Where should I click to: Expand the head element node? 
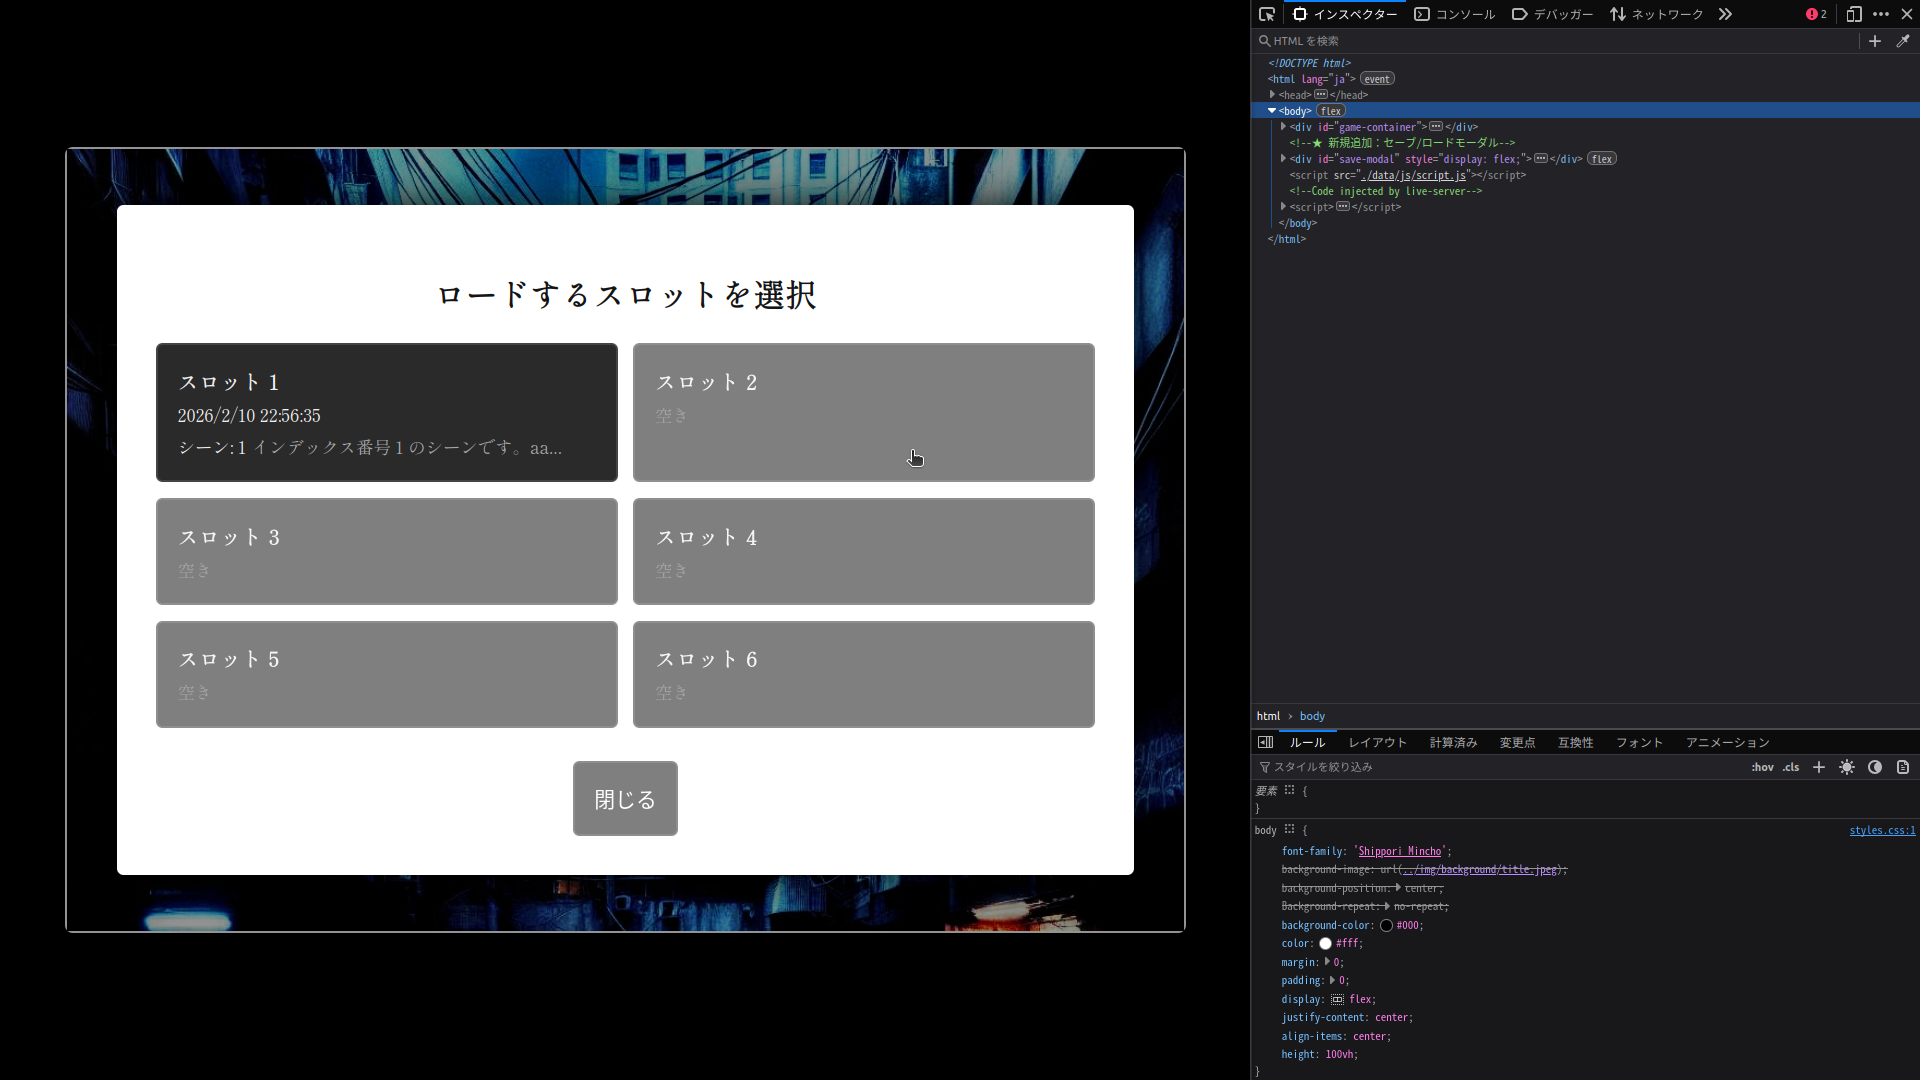coord(1273,95)
